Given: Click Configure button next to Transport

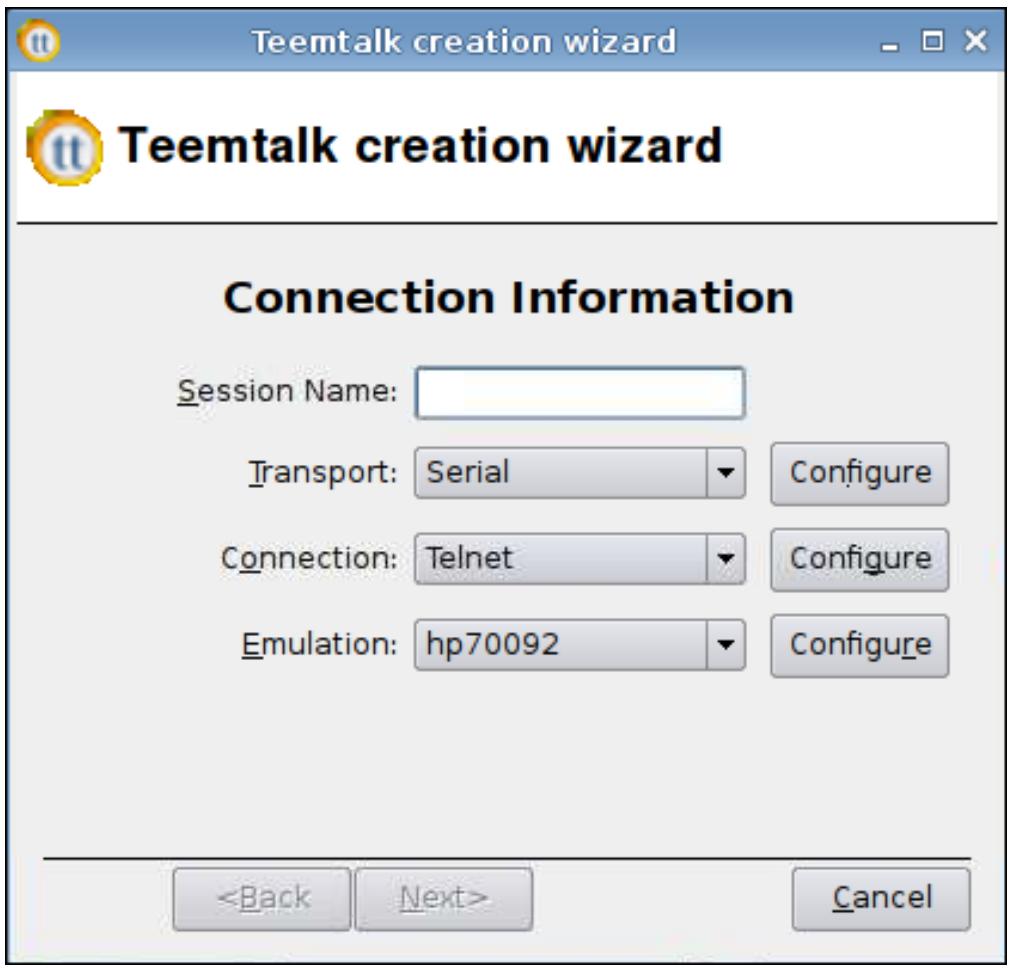Looking at the screenshot, I should click(860, 474).
